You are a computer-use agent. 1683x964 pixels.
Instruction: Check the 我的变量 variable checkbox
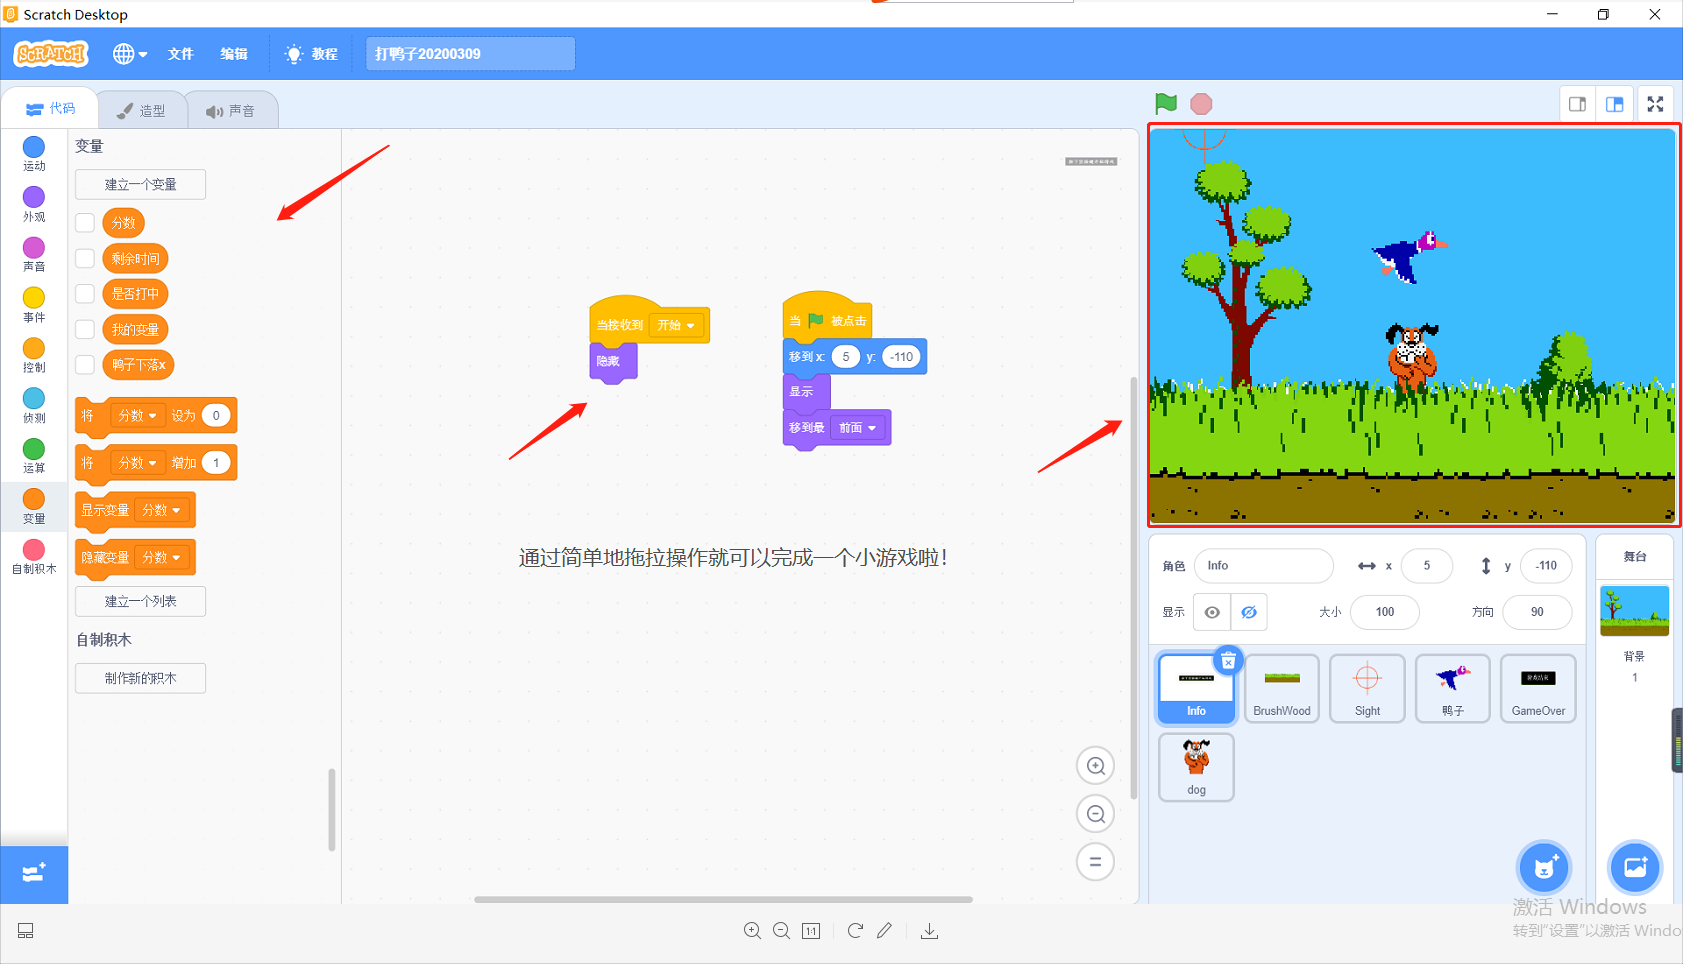(85, 330)
